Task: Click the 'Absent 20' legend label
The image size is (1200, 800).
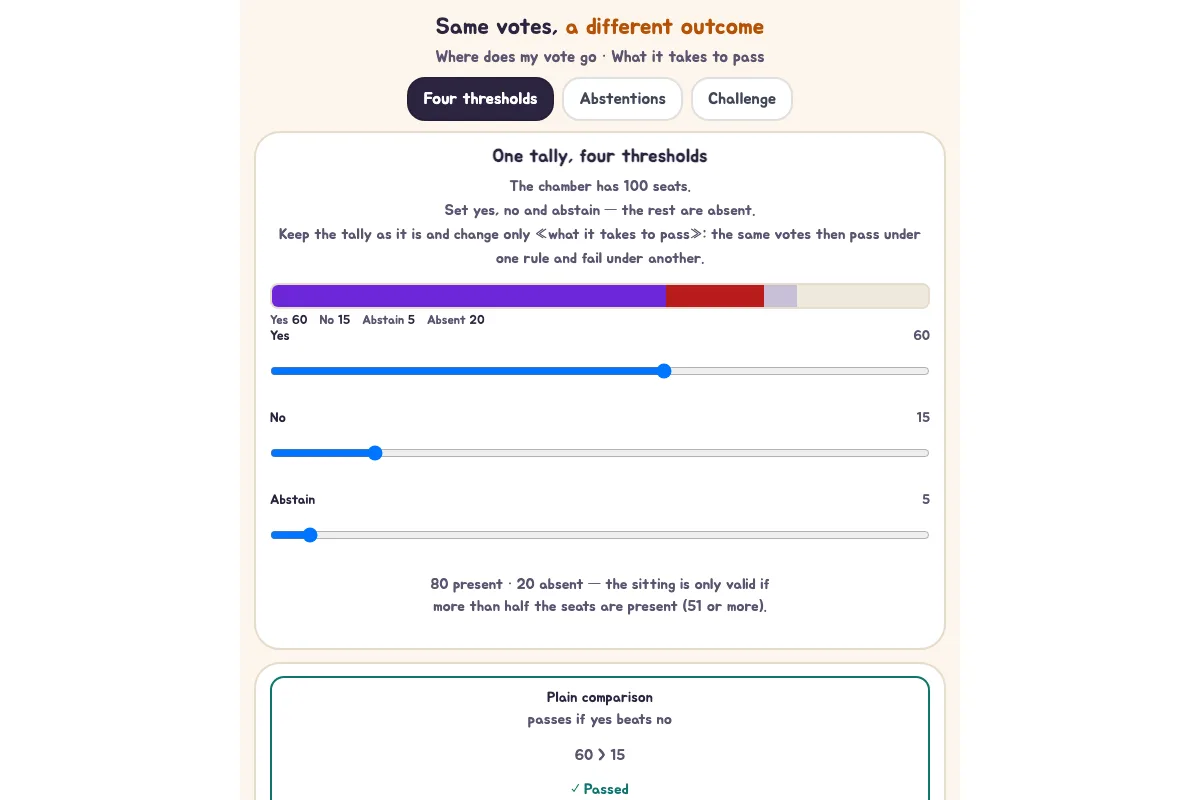Action: 456,320
